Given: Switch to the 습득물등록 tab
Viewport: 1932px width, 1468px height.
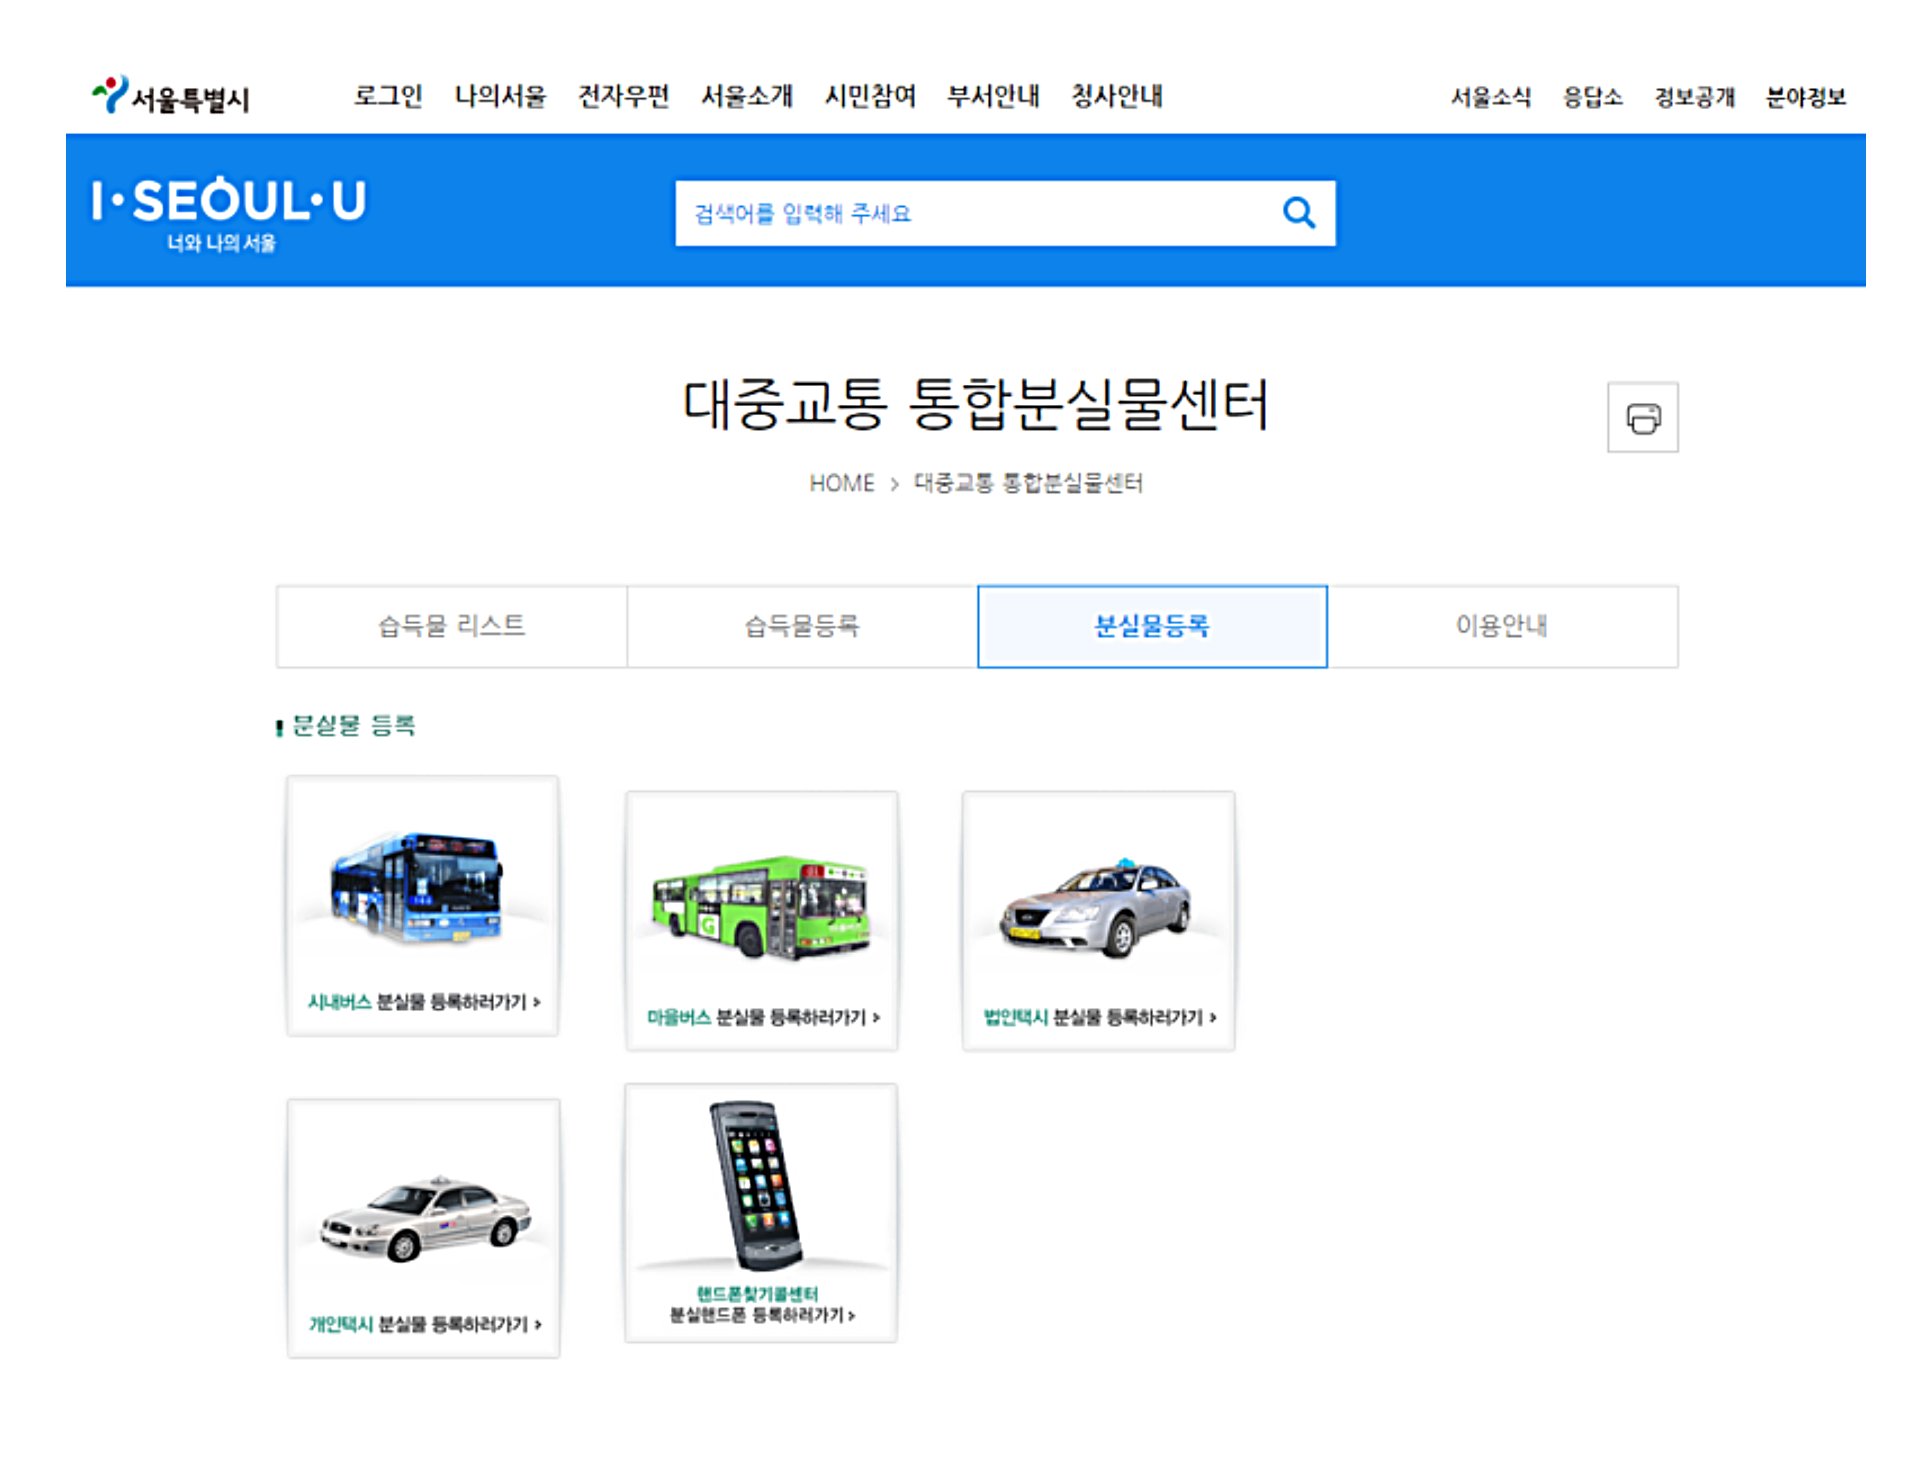Looking at the screenshot, I should [x=801, y=626].
